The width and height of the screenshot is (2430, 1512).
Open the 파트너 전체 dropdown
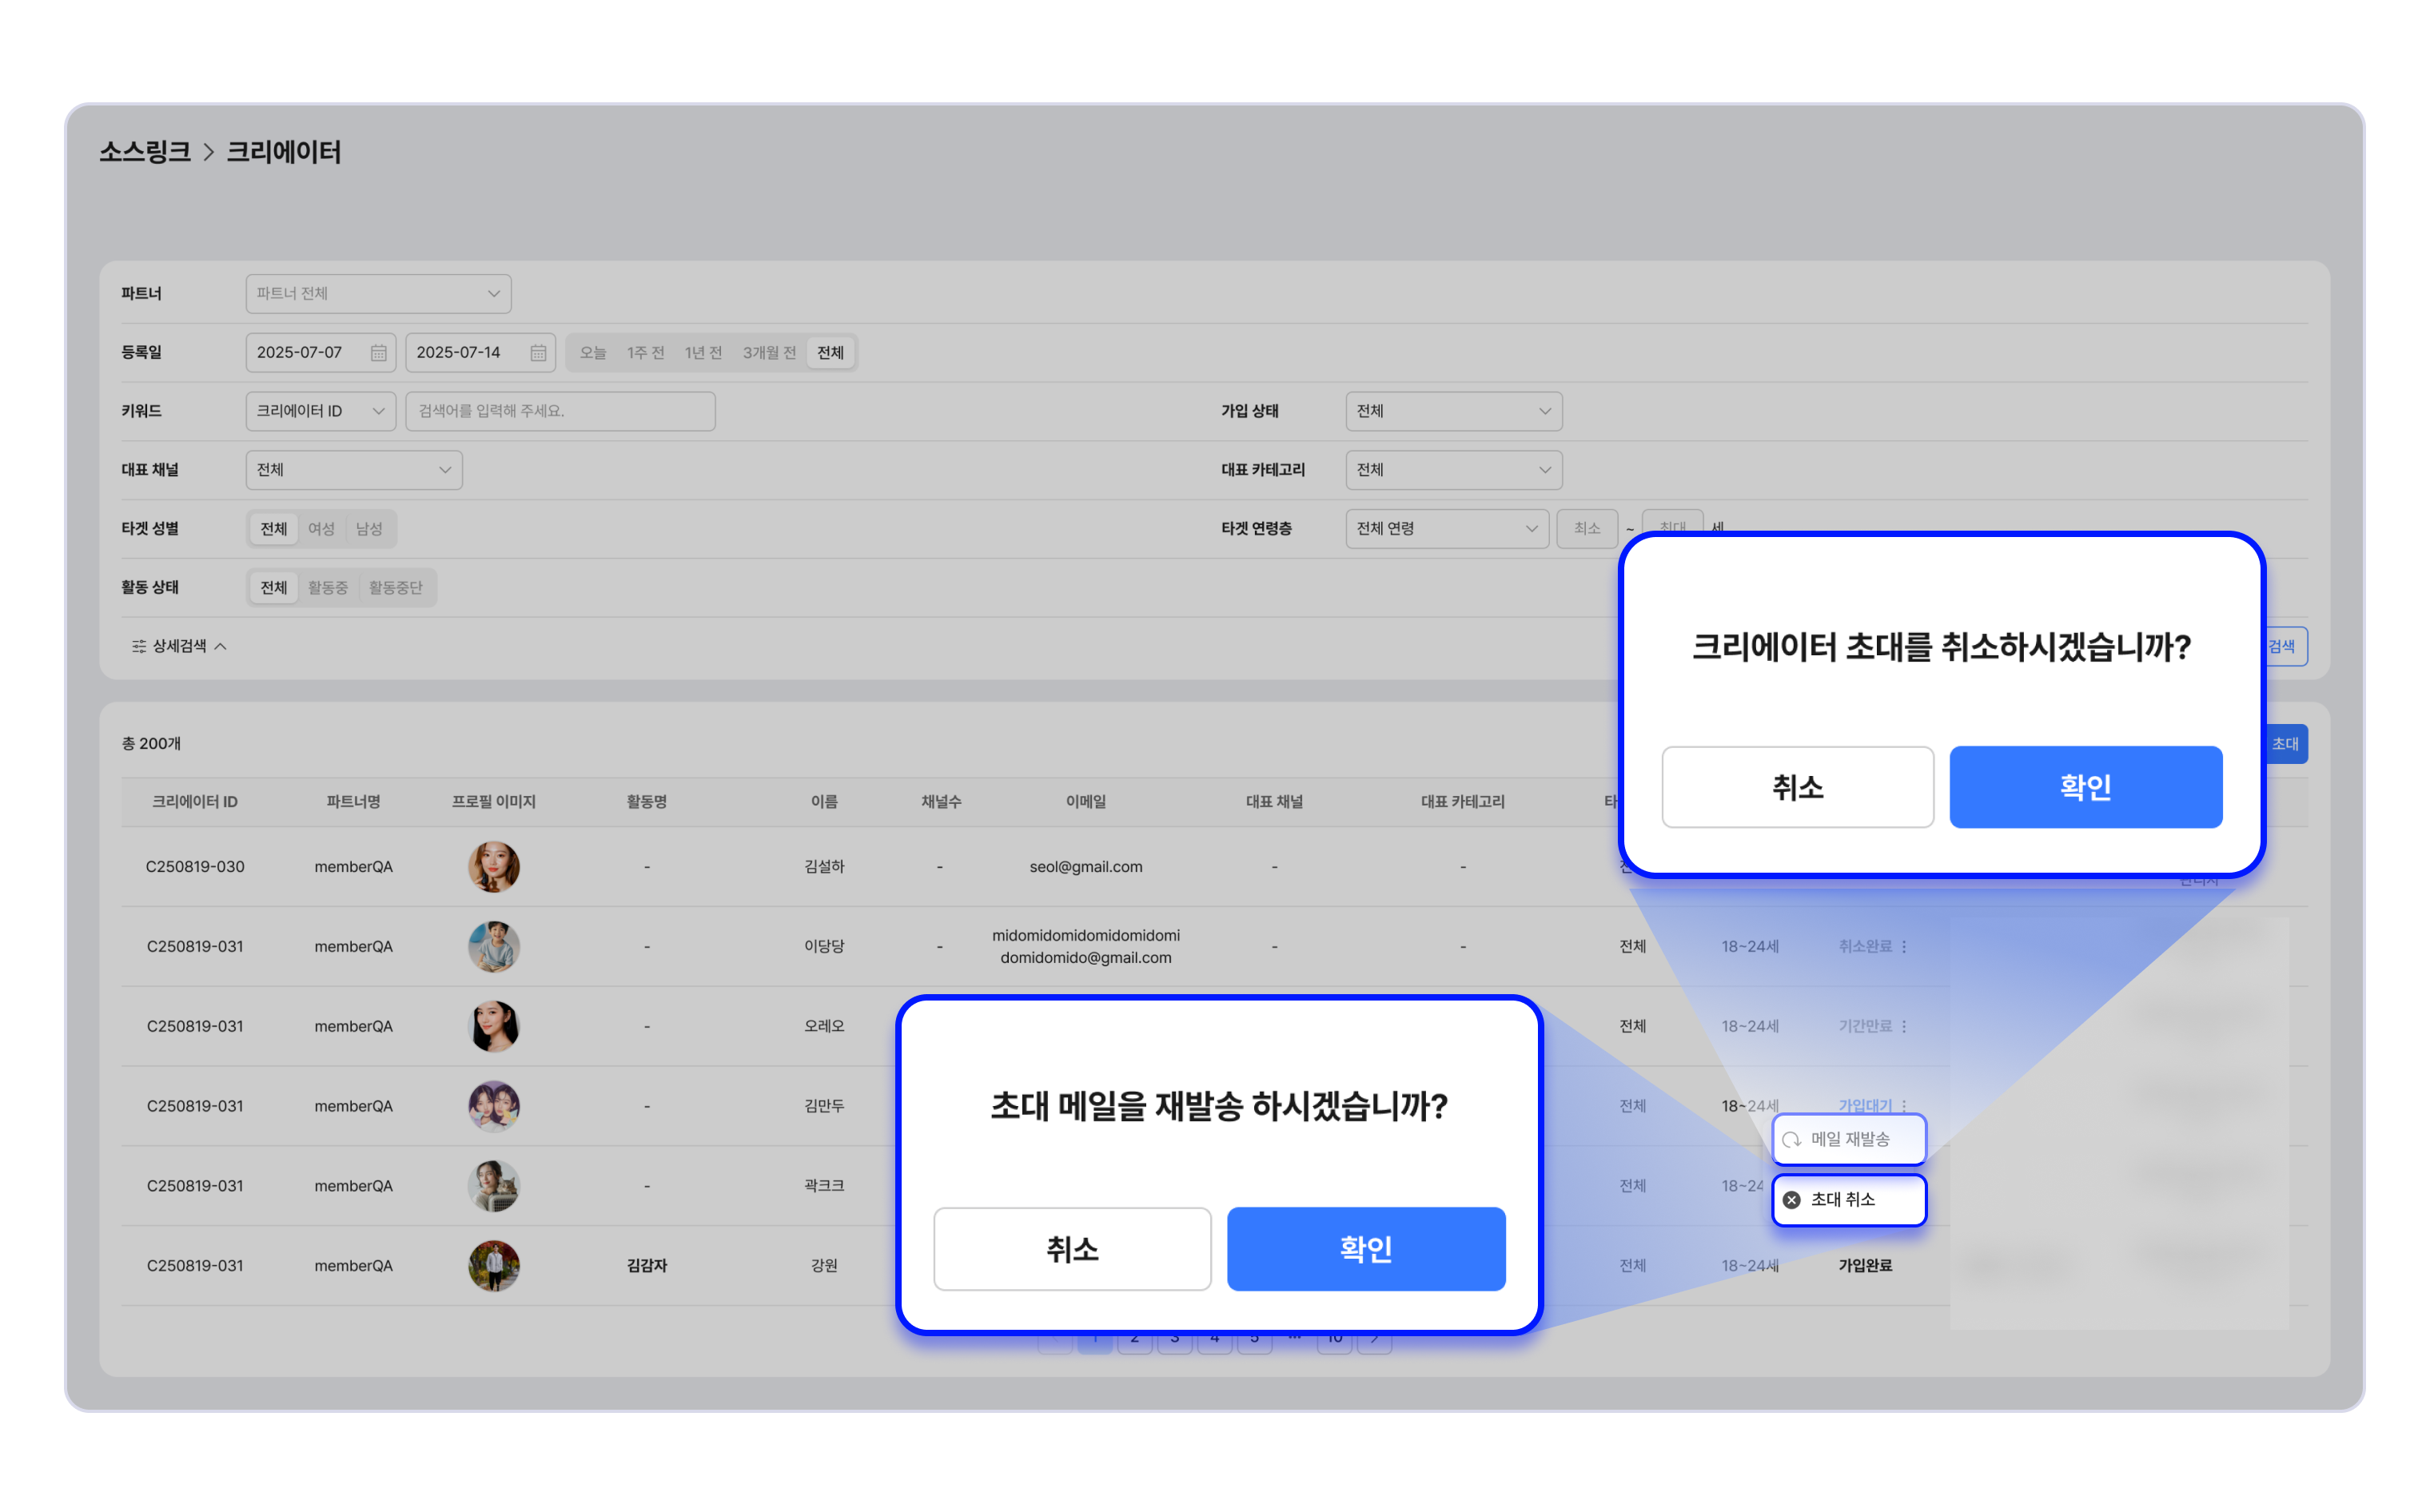coord(379,294)
